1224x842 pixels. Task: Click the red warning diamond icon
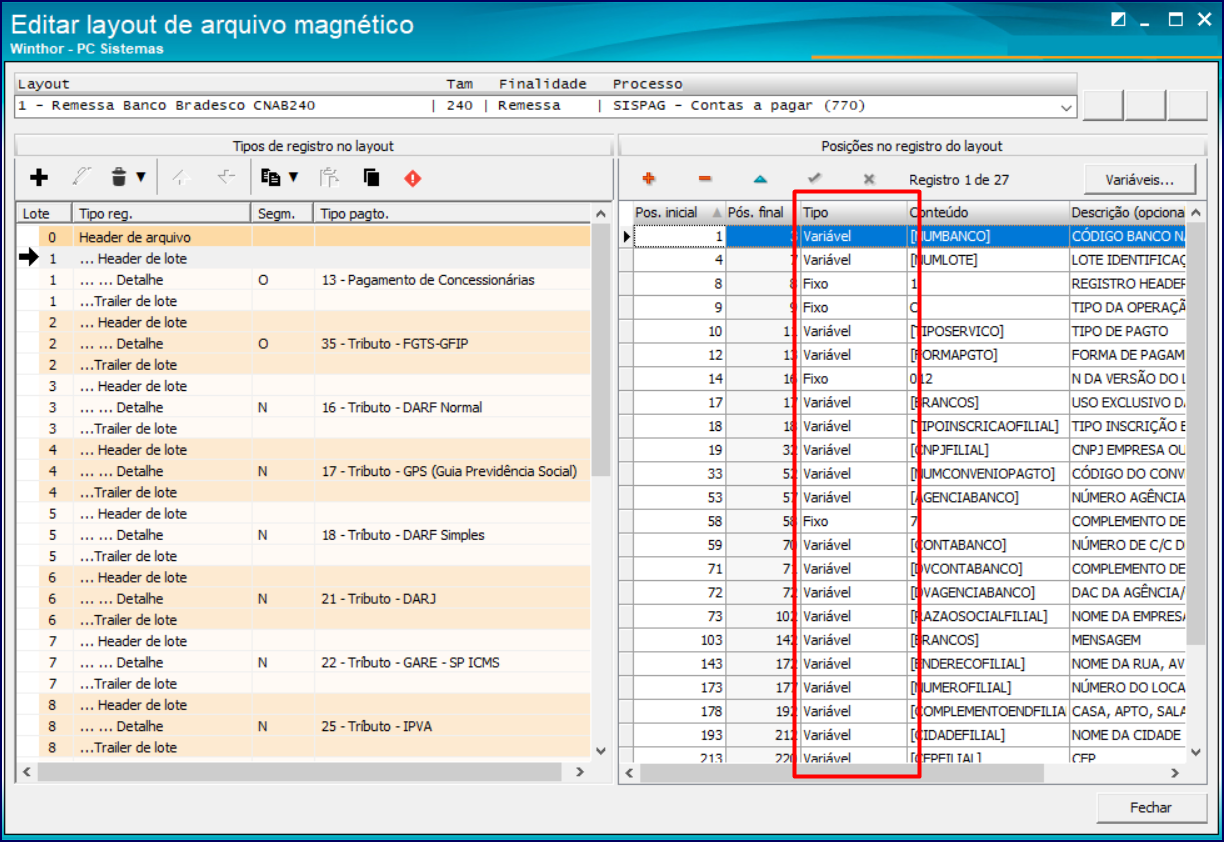coord(413,178)
